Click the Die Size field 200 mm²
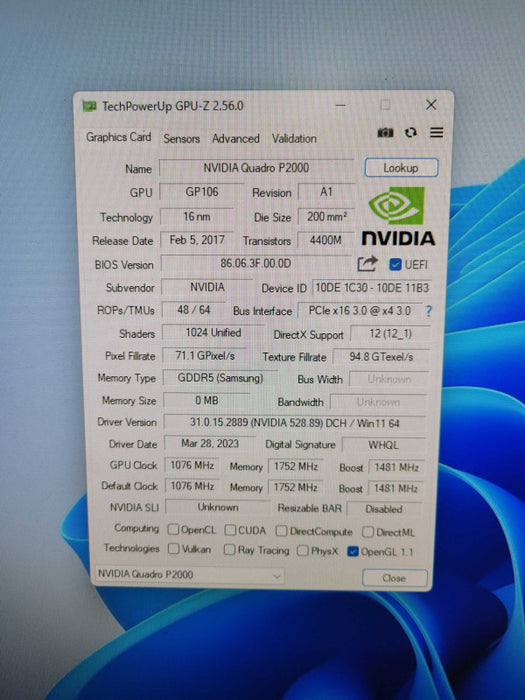Screen dimensions: 525x700 pos(326,217)
